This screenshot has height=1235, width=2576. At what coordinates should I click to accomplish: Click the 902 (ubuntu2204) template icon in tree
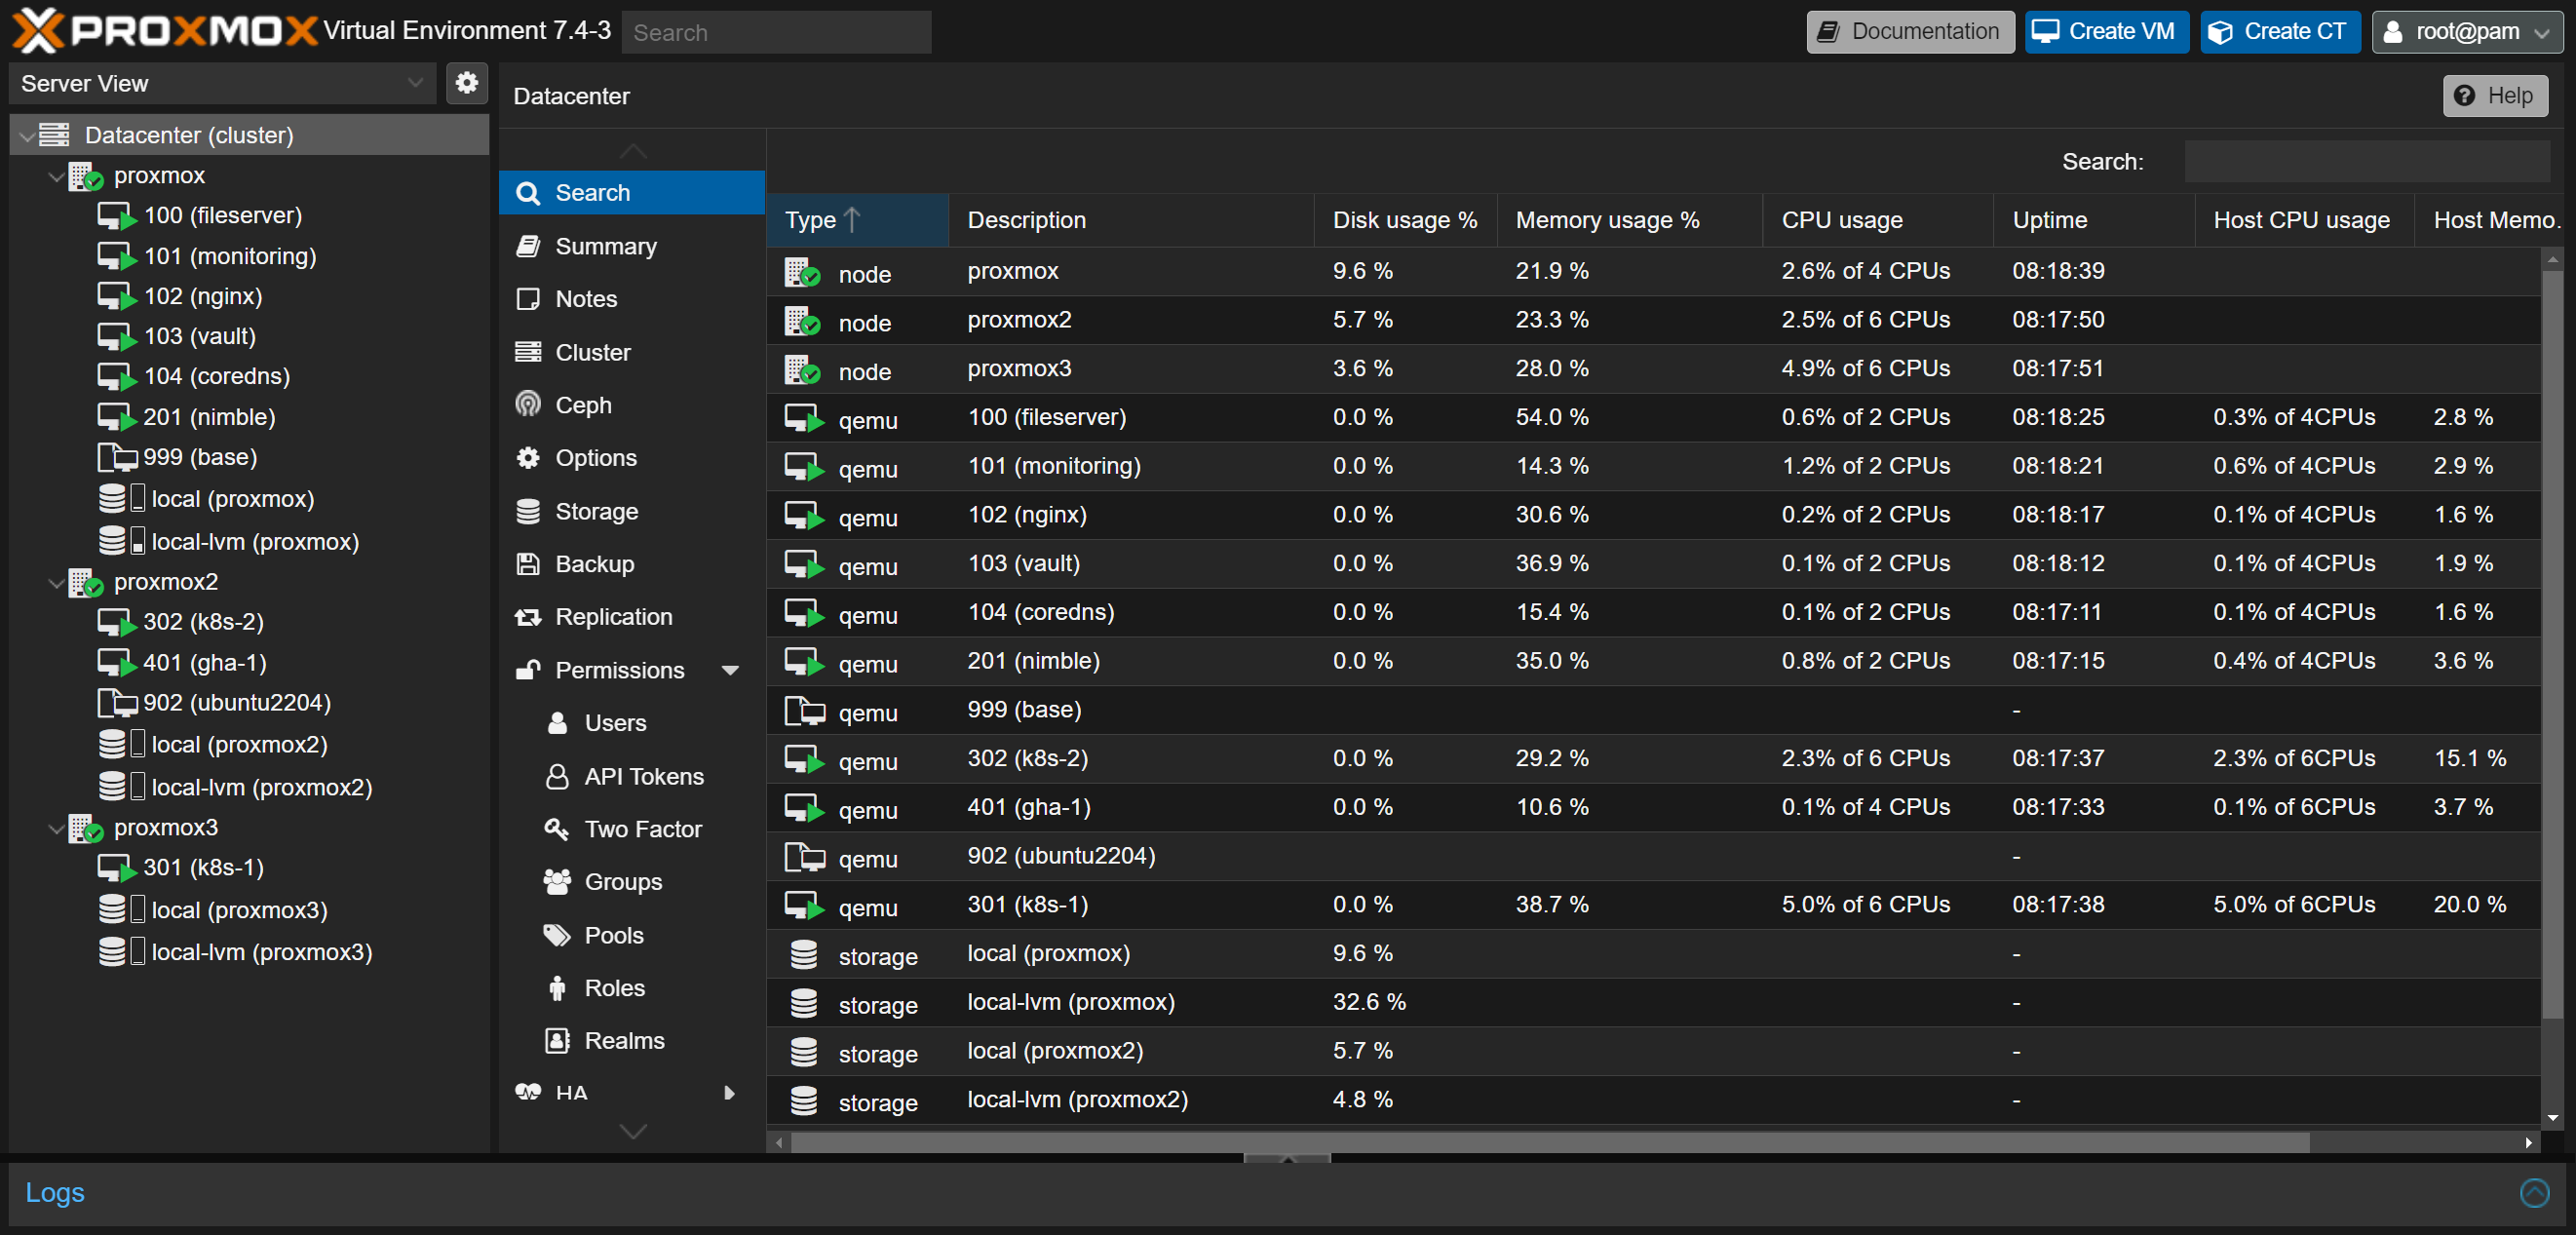point(117,703)
